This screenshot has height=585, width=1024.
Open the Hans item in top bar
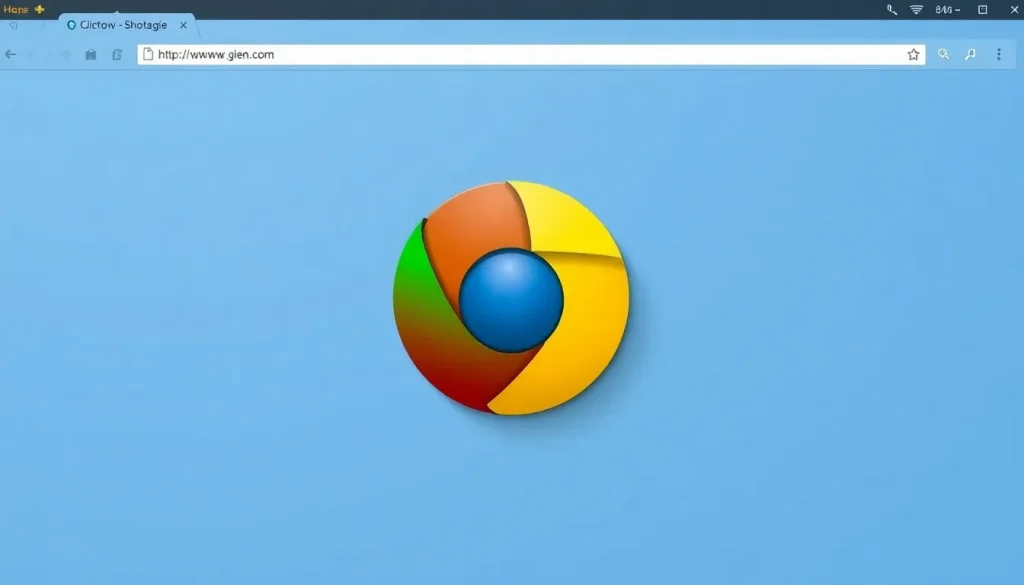click(x=16, y=9)
